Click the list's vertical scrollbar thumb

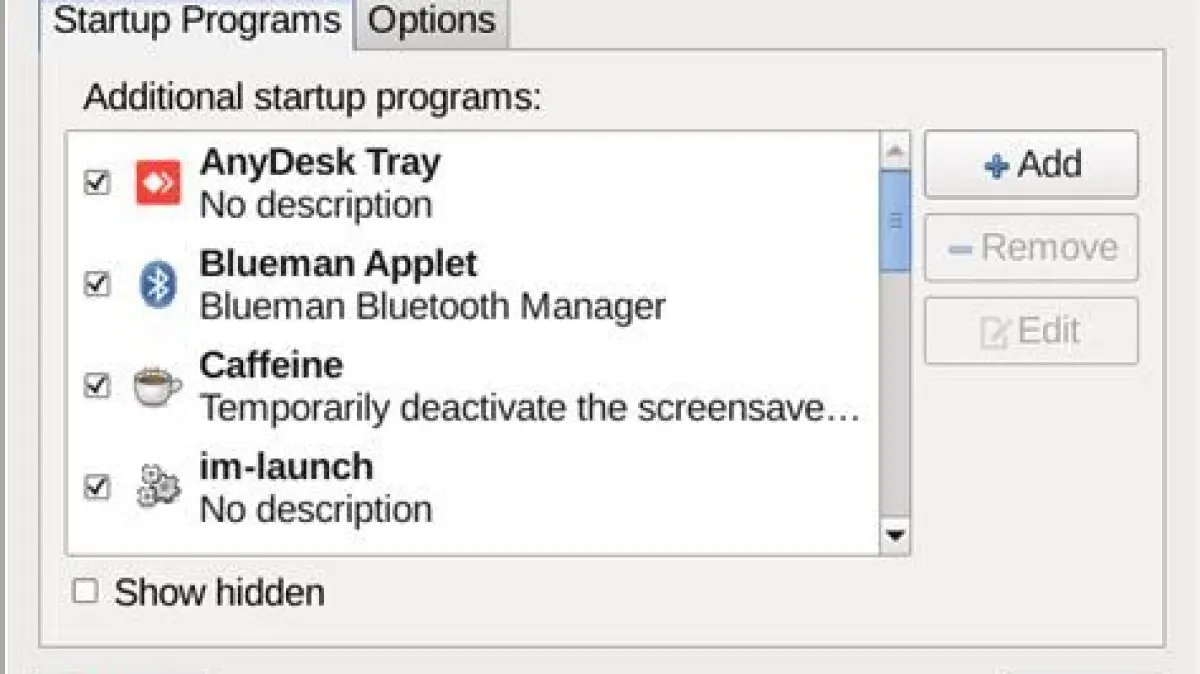pyautogui.click(x=895, y=221)
